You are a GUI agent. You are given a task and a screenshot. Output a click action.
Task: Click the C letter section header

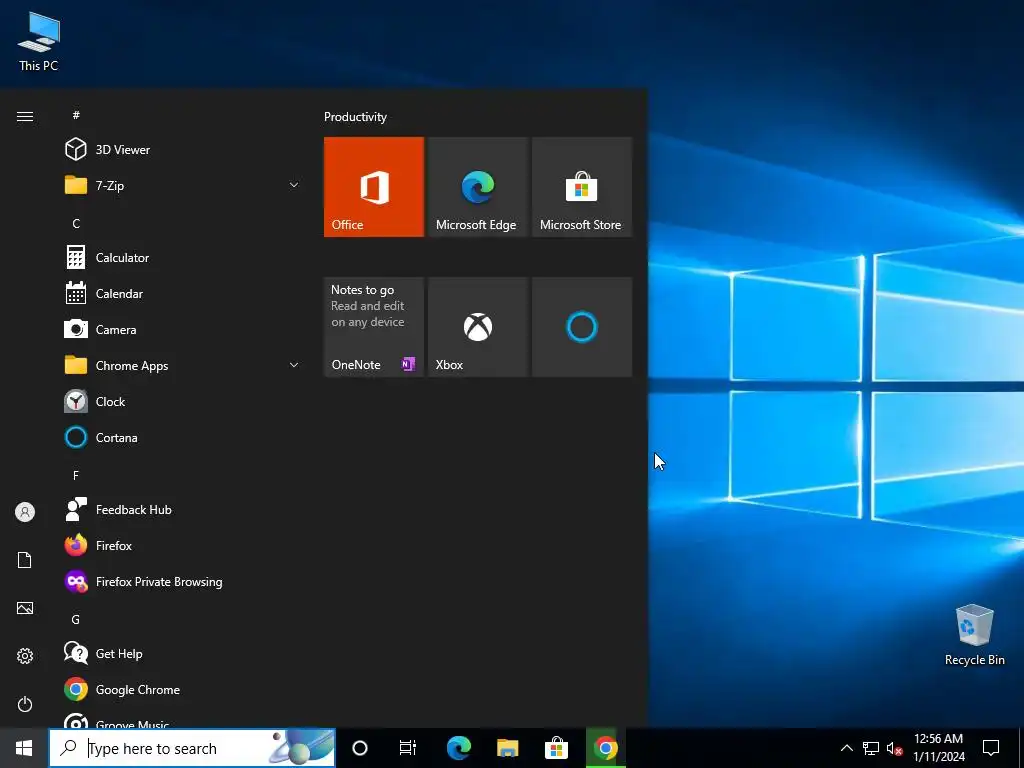76,223
